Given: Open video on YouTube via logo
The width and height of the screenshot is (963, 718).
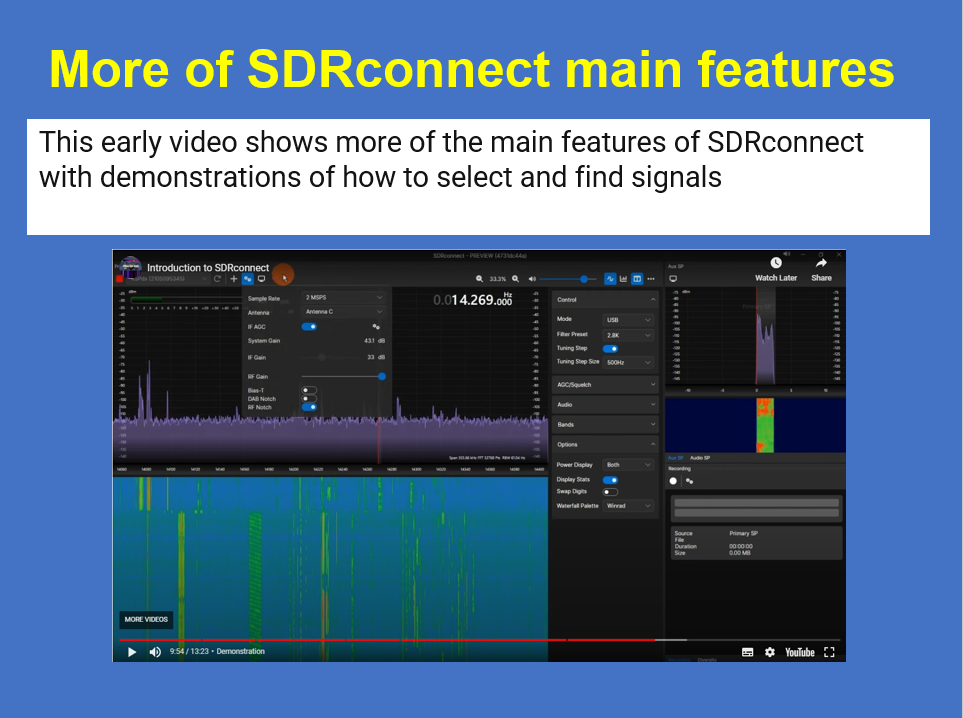Looking at the screenshot, I should [x=800, y=652].
